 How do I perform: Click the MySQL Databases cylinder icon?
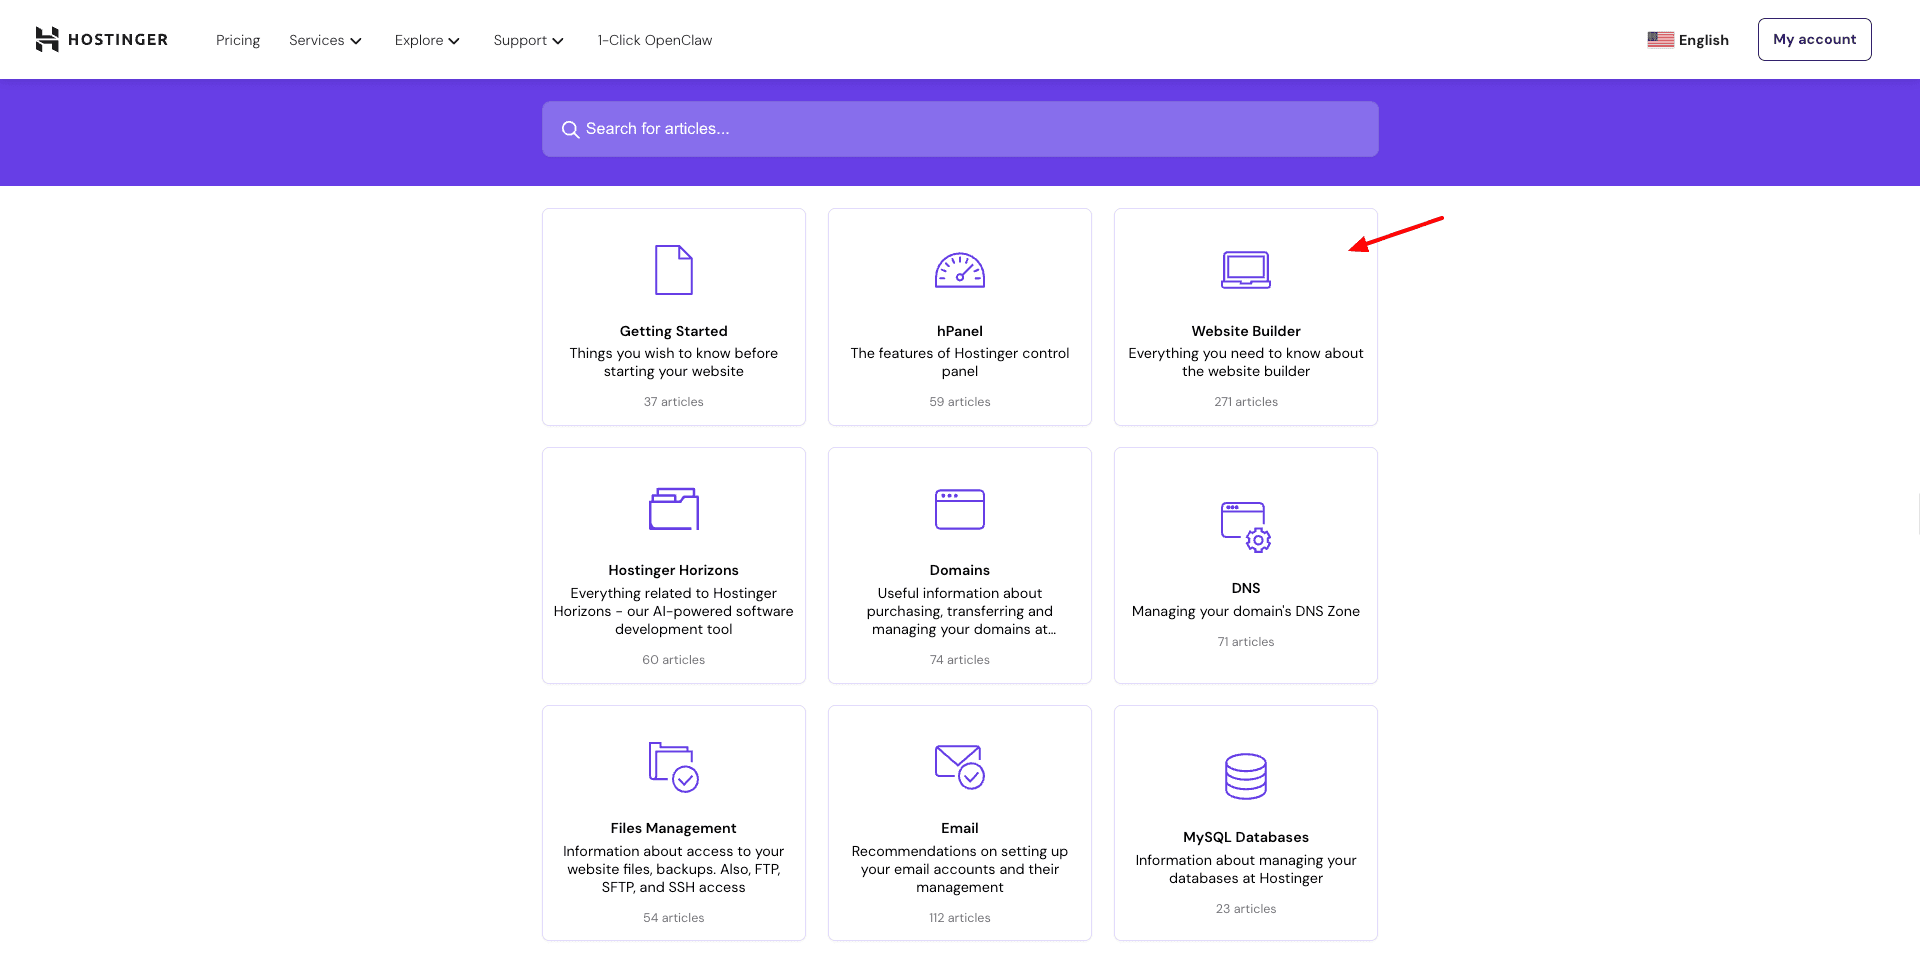point(1245,776)
